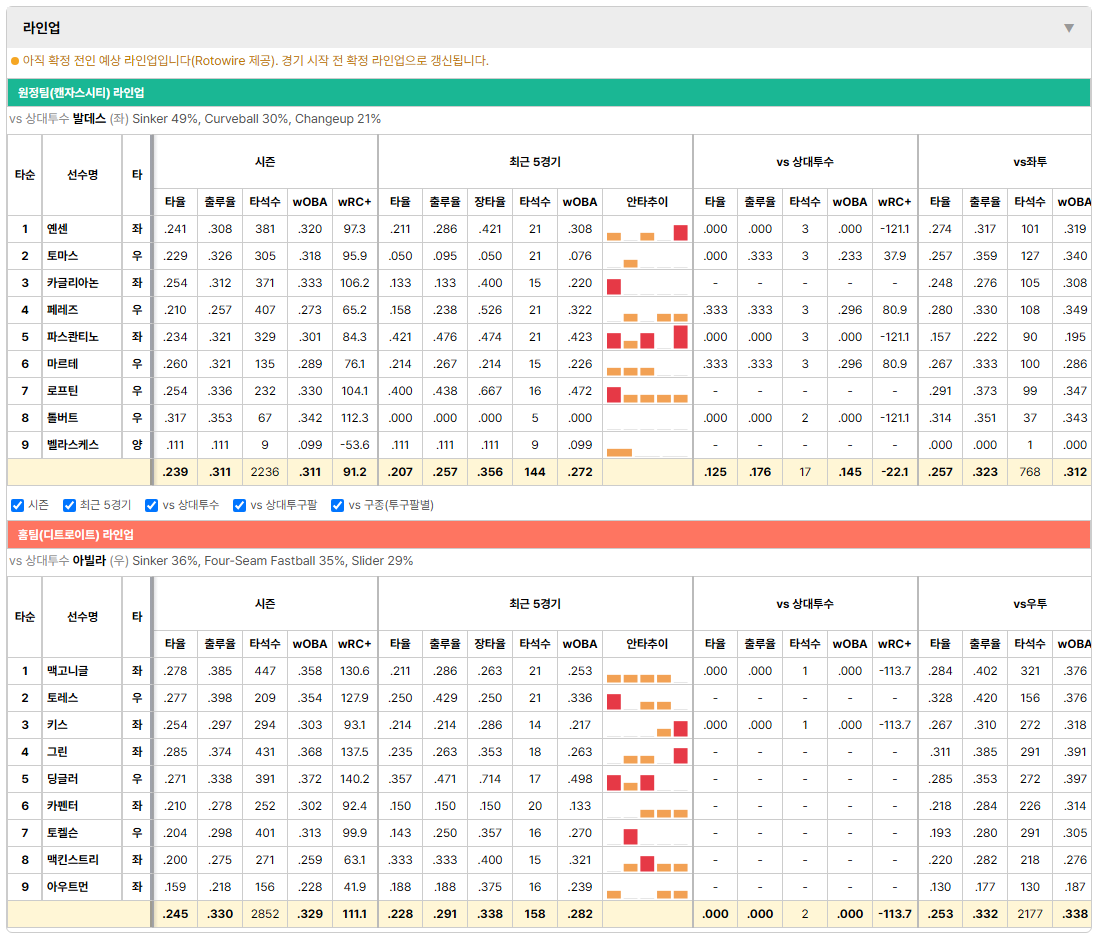
Task: Select player name 페레즈
Action: (62, 310)
